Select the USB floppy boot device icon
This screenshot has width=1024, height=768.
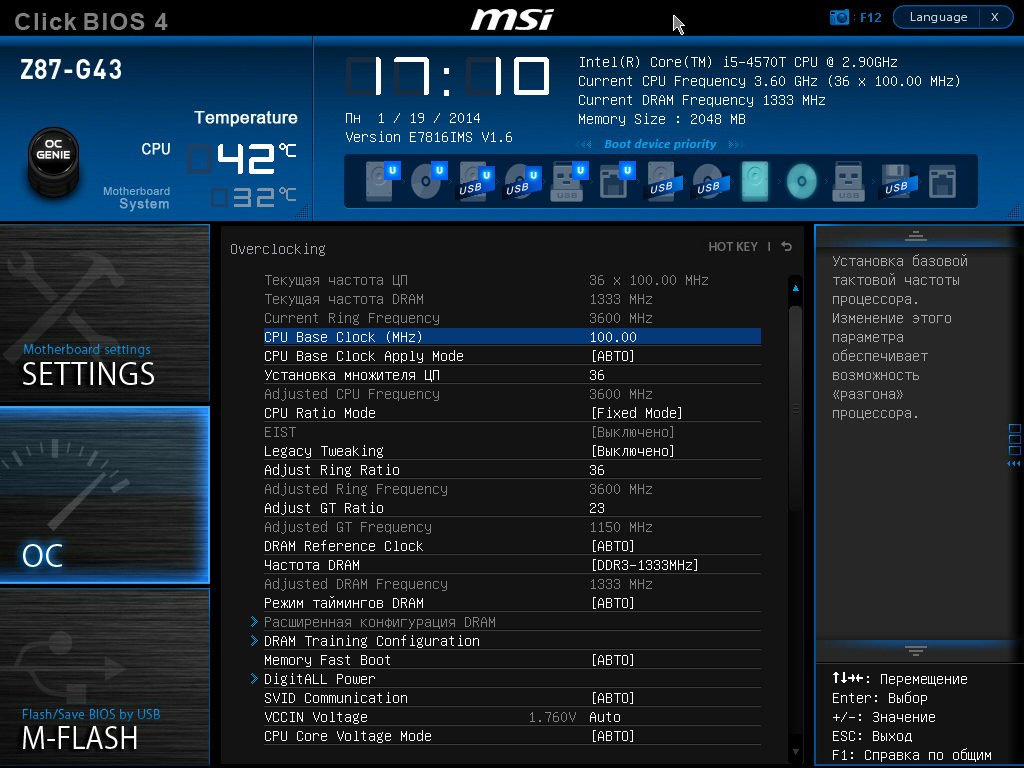[897, 181]
